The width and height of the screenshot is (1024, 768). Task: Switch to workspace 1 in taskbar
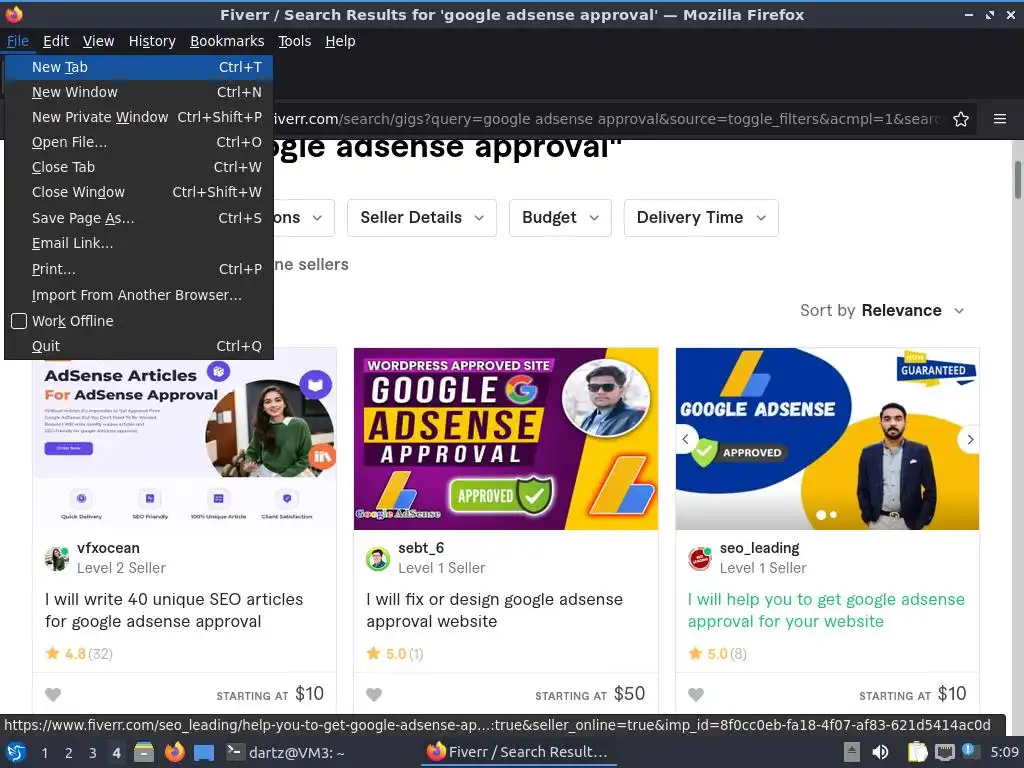tap(44, 753)
